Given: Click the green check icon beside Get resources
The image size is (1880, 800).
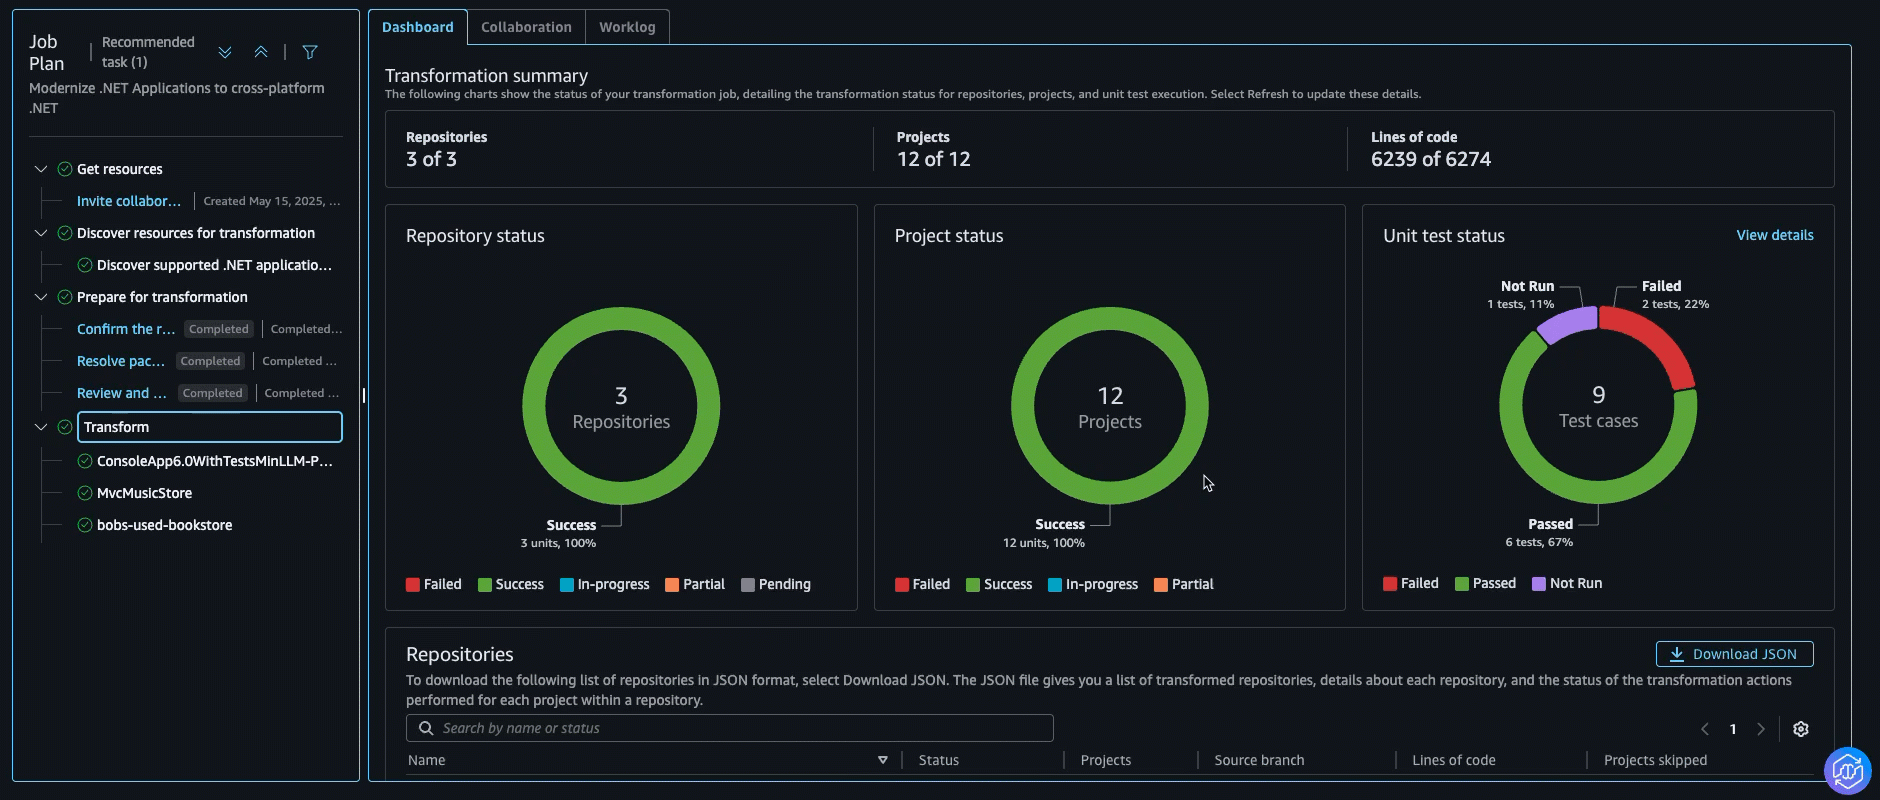Looking at the screenshot, I should click(65, 169).
